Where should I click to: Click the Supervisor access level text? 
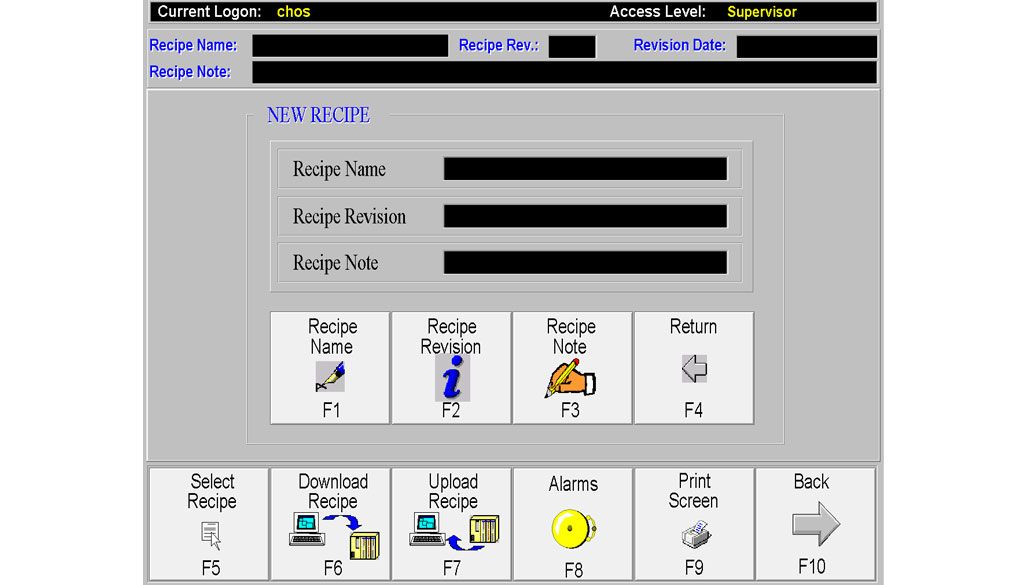(761, 12)
